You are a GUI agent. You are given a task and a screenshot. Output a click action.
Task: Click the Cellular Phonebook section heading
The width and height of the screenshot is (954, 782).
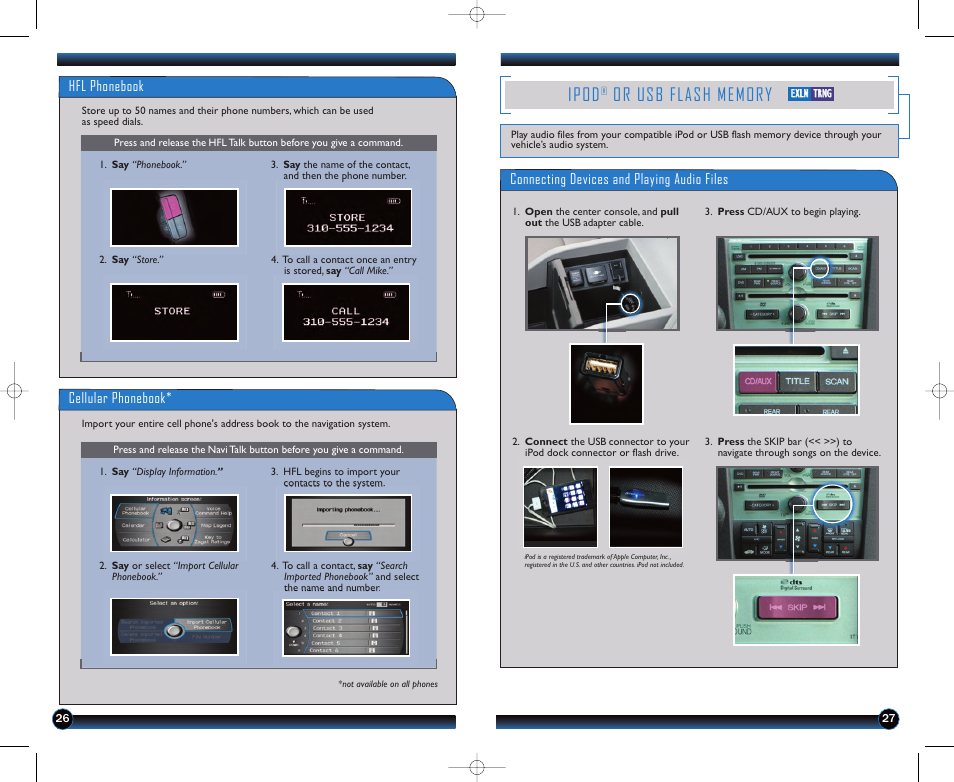[x=119, y=399]
